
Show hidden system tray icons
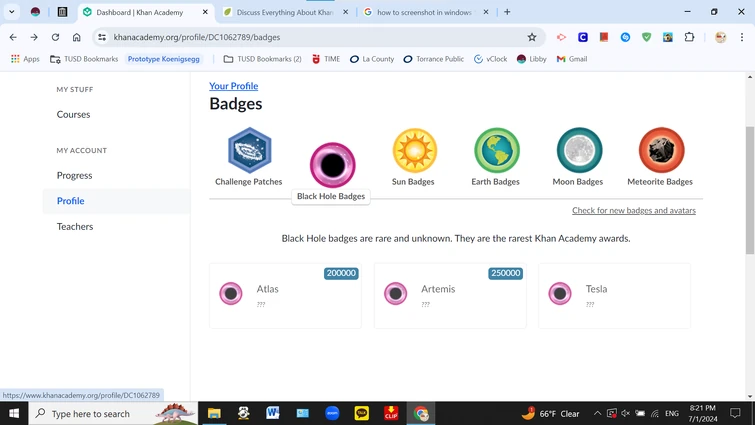597,413
